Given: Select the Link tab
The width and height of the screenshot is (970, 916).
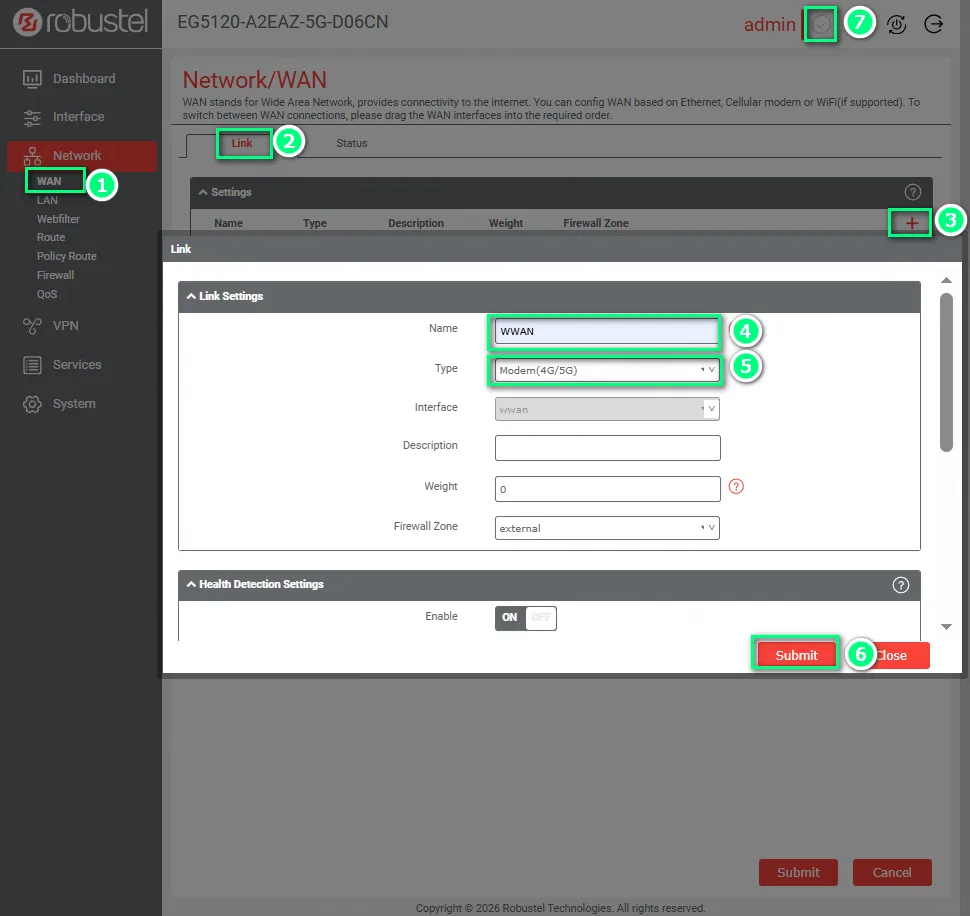Looking at the screenshot, I should click(242, 143).
